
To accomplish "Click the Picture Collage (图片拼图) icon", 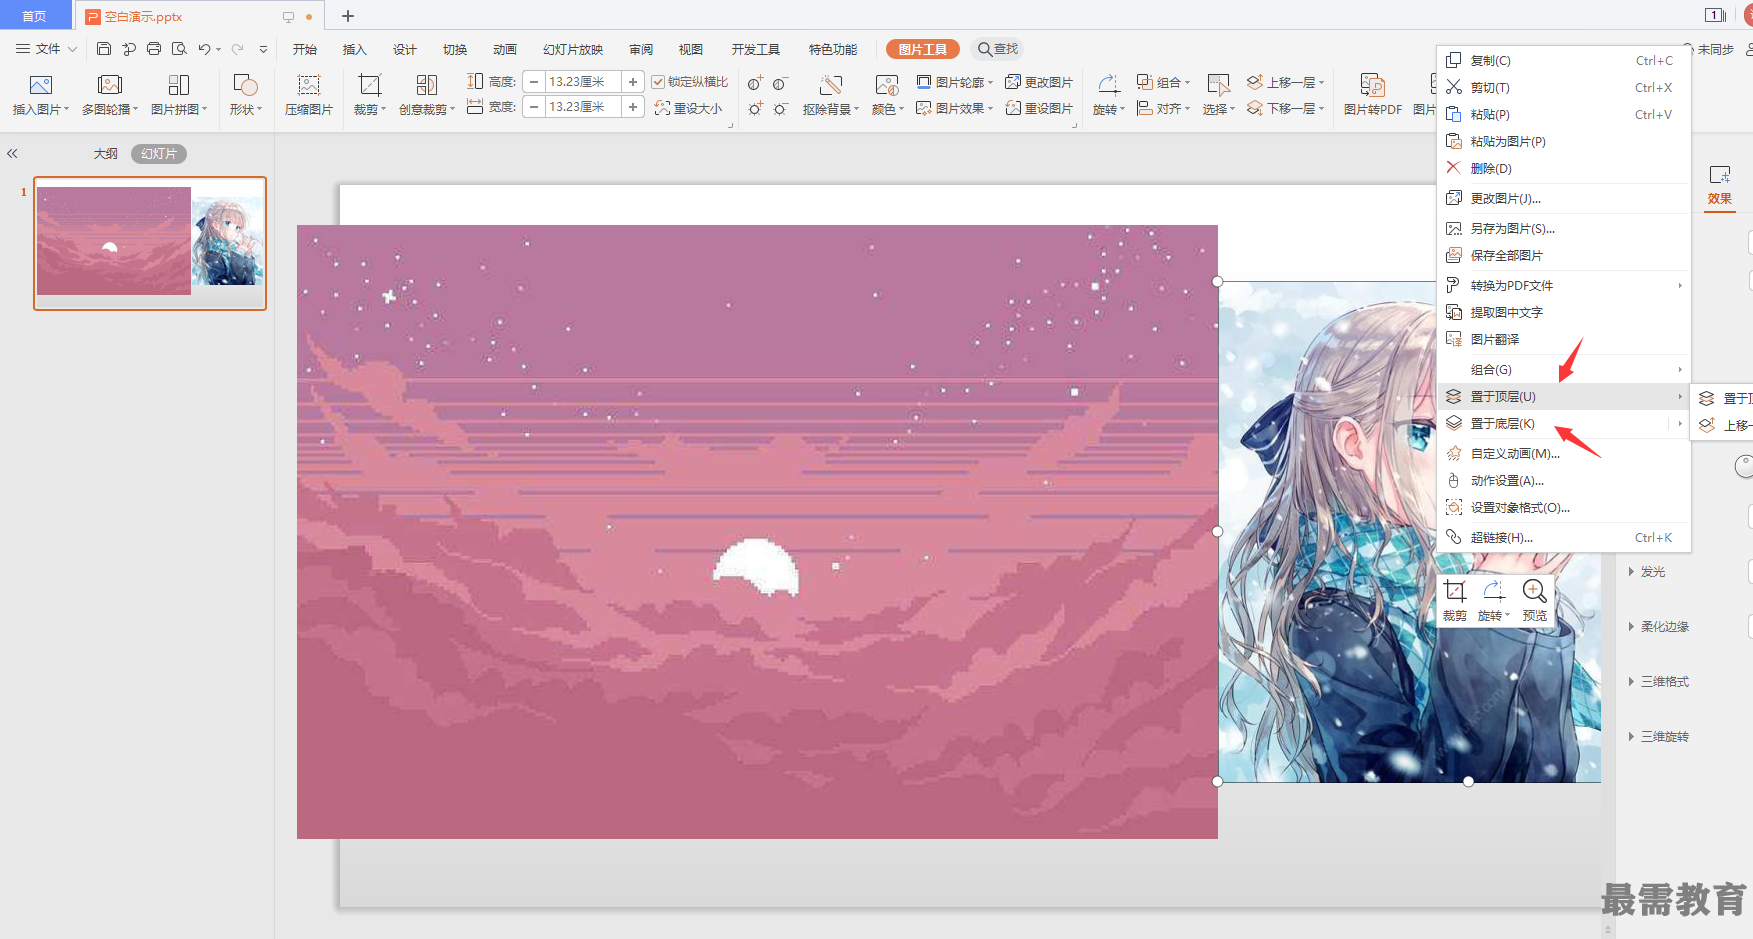I will 179,85.
